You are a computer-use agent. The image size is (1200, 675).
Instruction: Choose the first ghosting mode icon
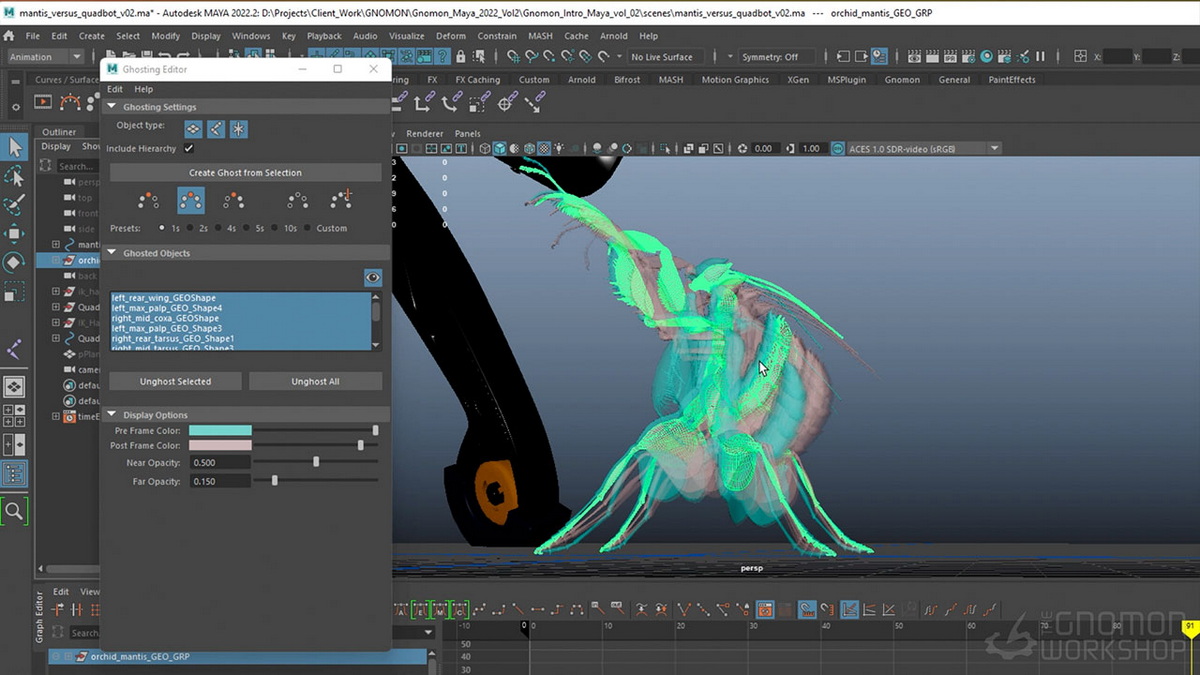[x=149, y=201]
